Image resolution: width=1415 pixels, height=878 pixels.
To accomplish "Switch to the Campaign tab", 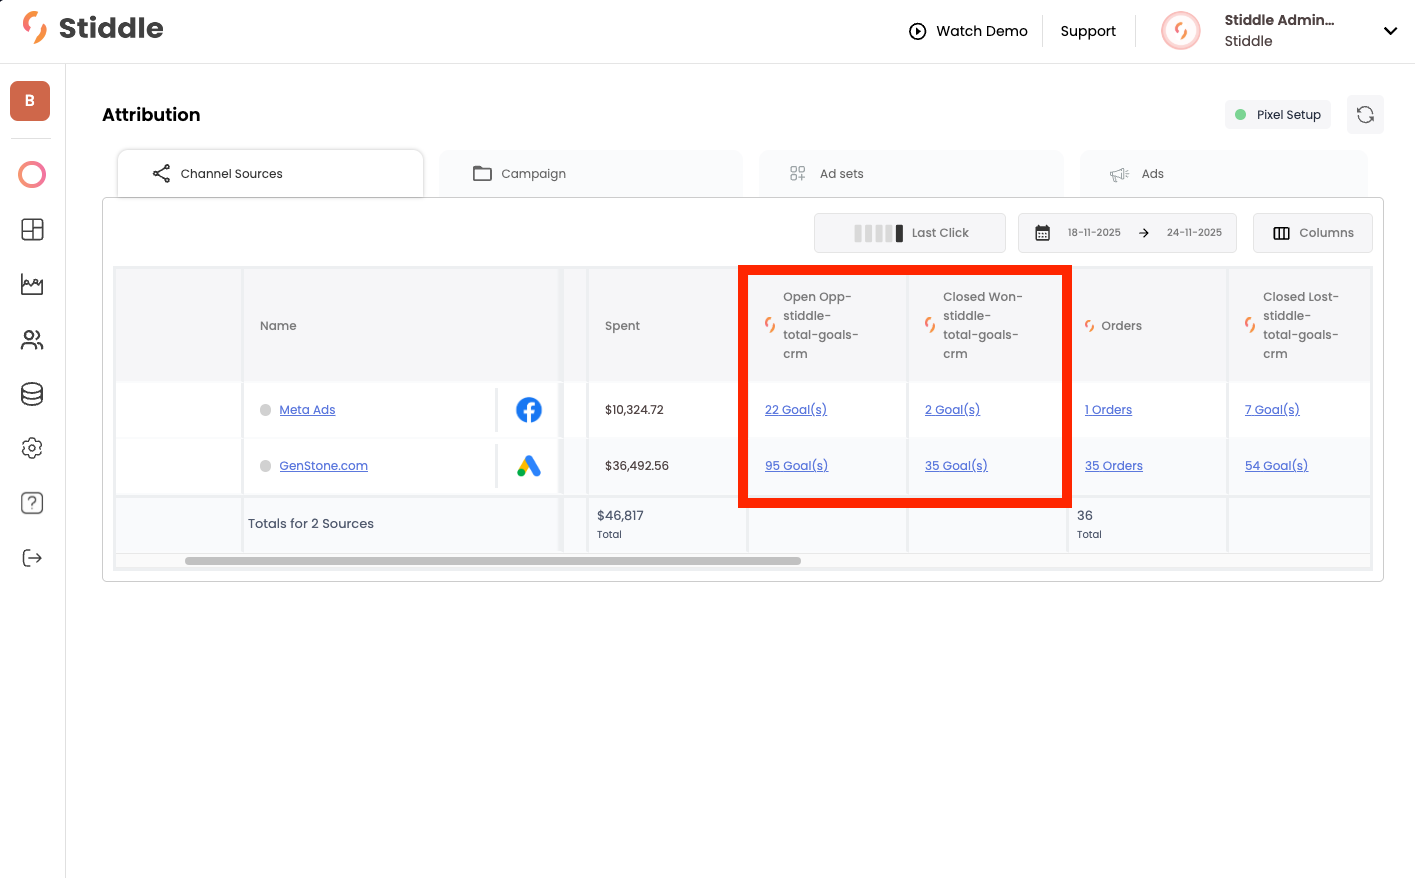I will (x=590, y=174).
